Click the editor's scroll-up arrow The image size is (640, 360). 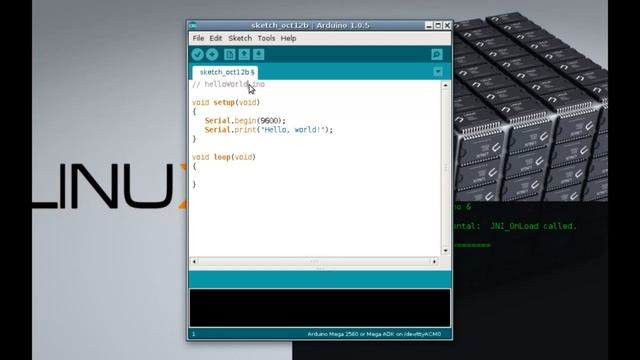[x=445, y=85]
